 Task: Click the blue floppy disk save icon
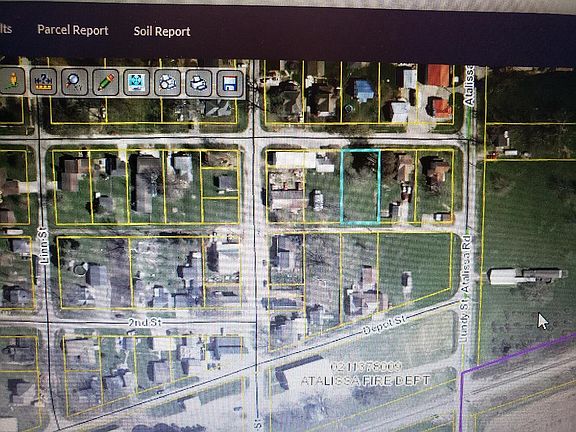click(230, 84)
